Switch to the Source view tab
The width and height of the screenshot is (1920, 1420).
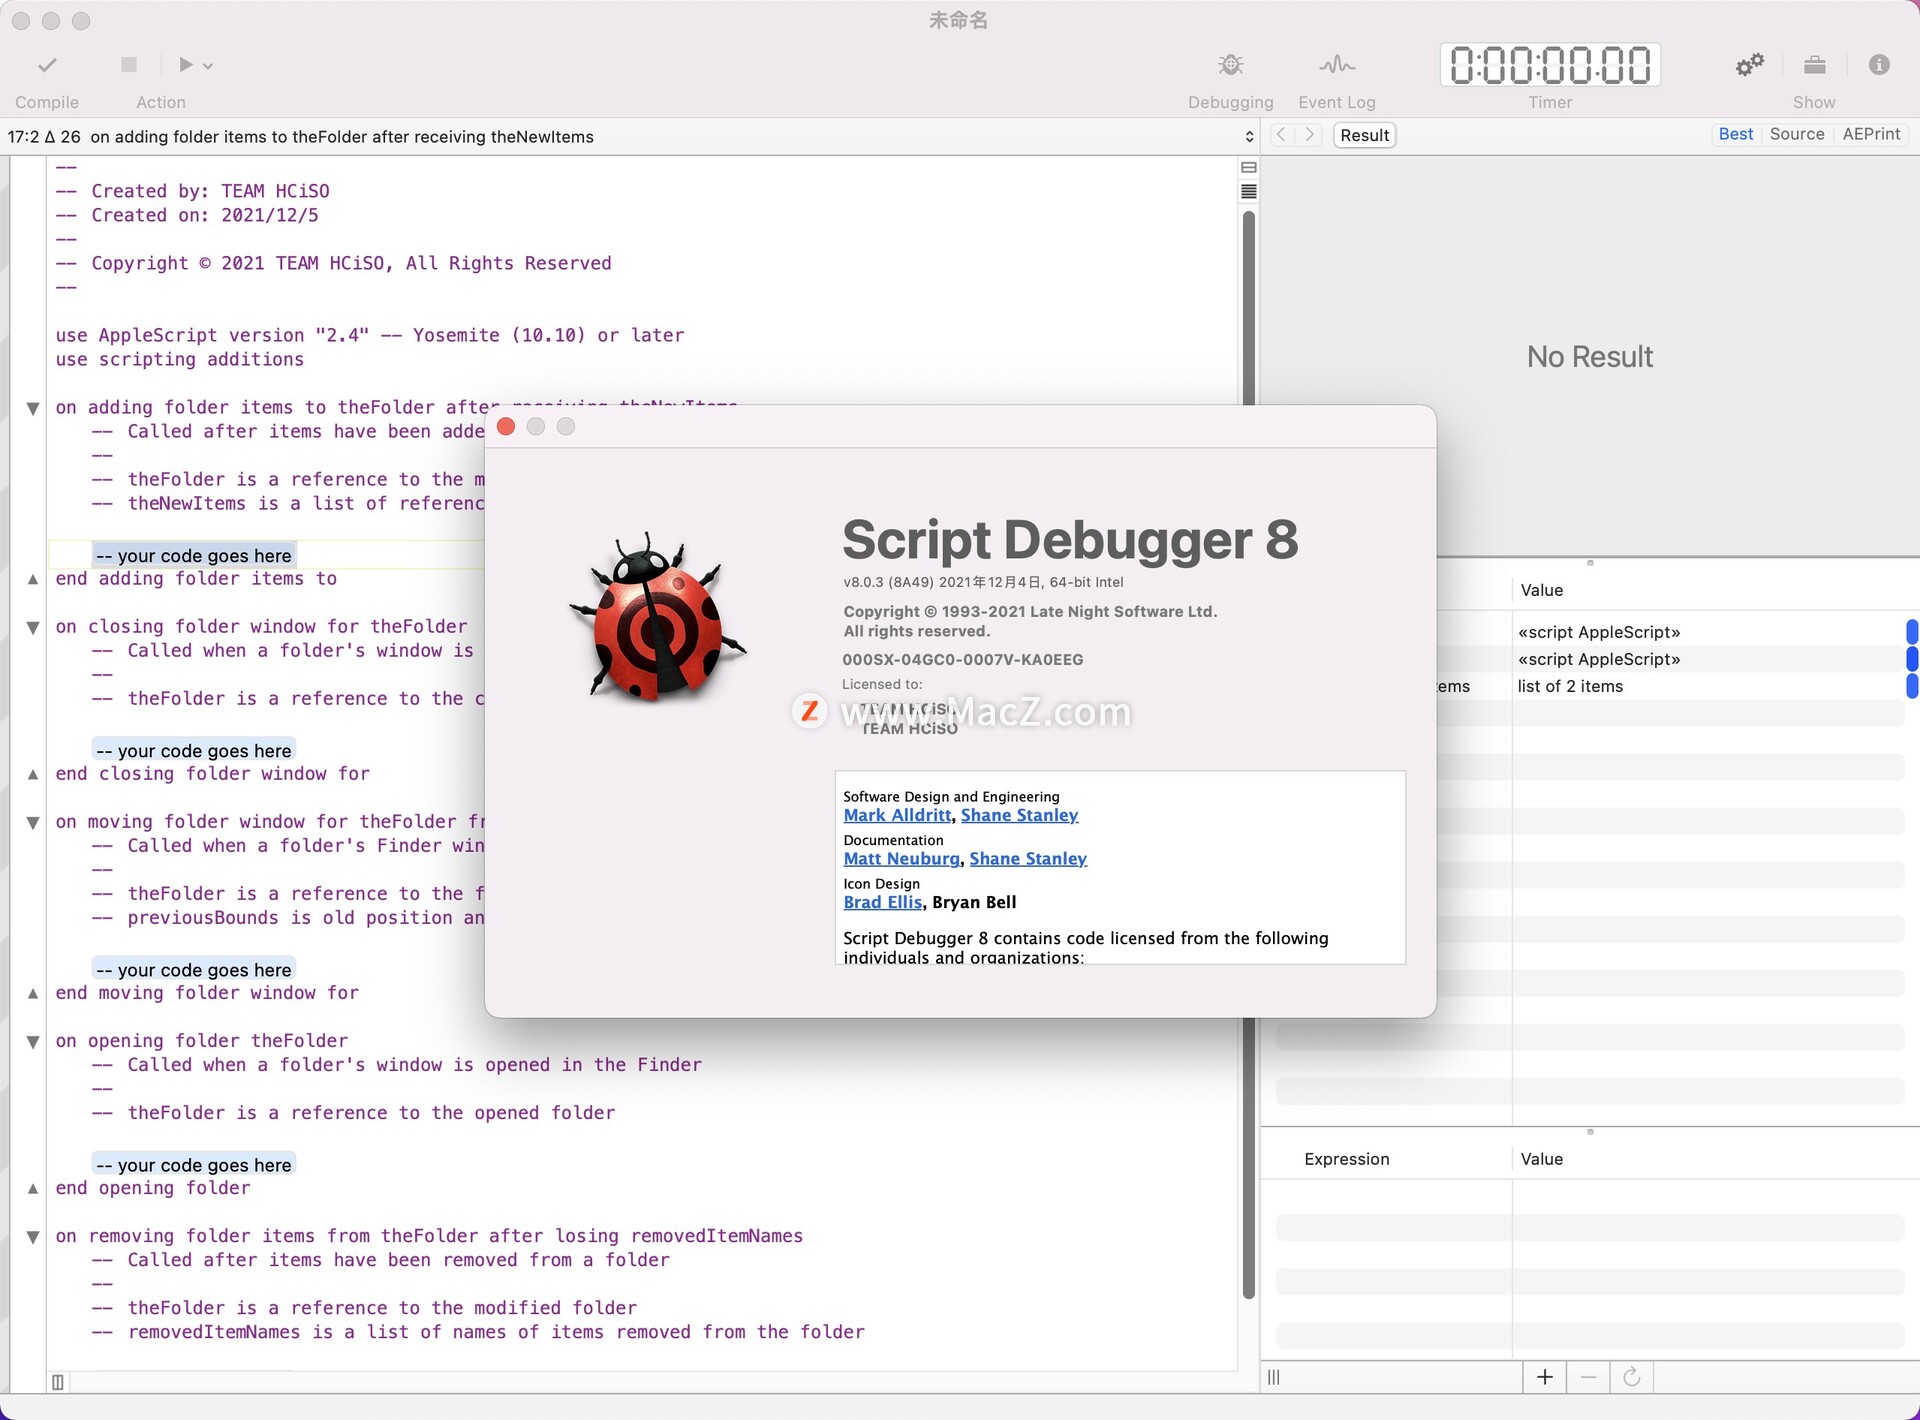[1796, 134]
